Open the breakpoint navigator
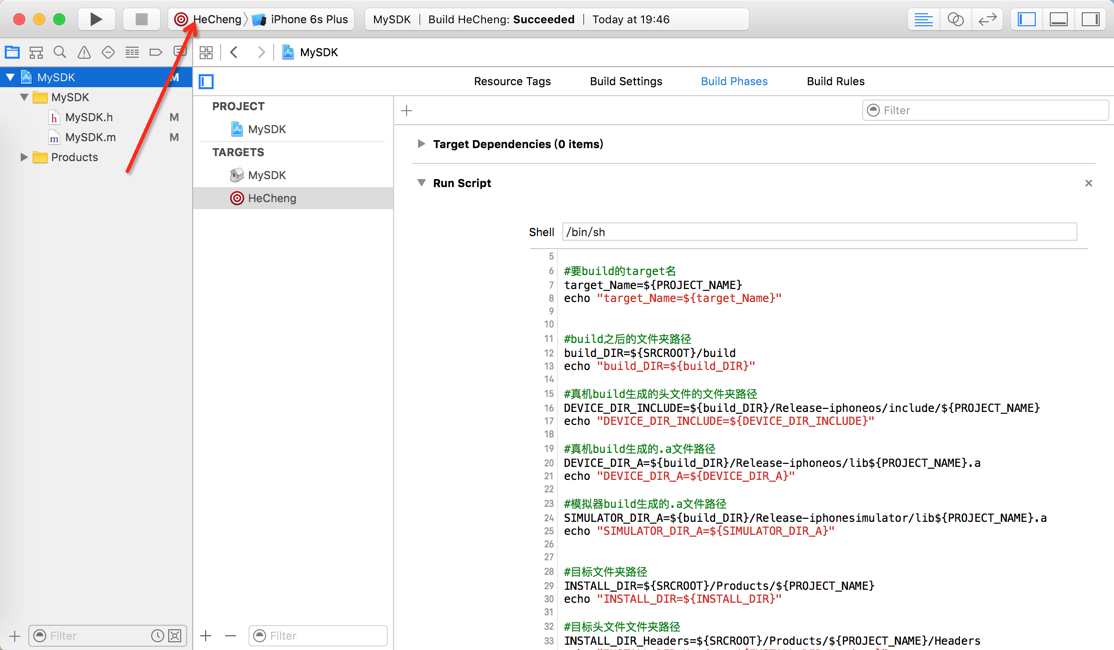This screenshot has height=650, width=1114. [x=156, y=52]
